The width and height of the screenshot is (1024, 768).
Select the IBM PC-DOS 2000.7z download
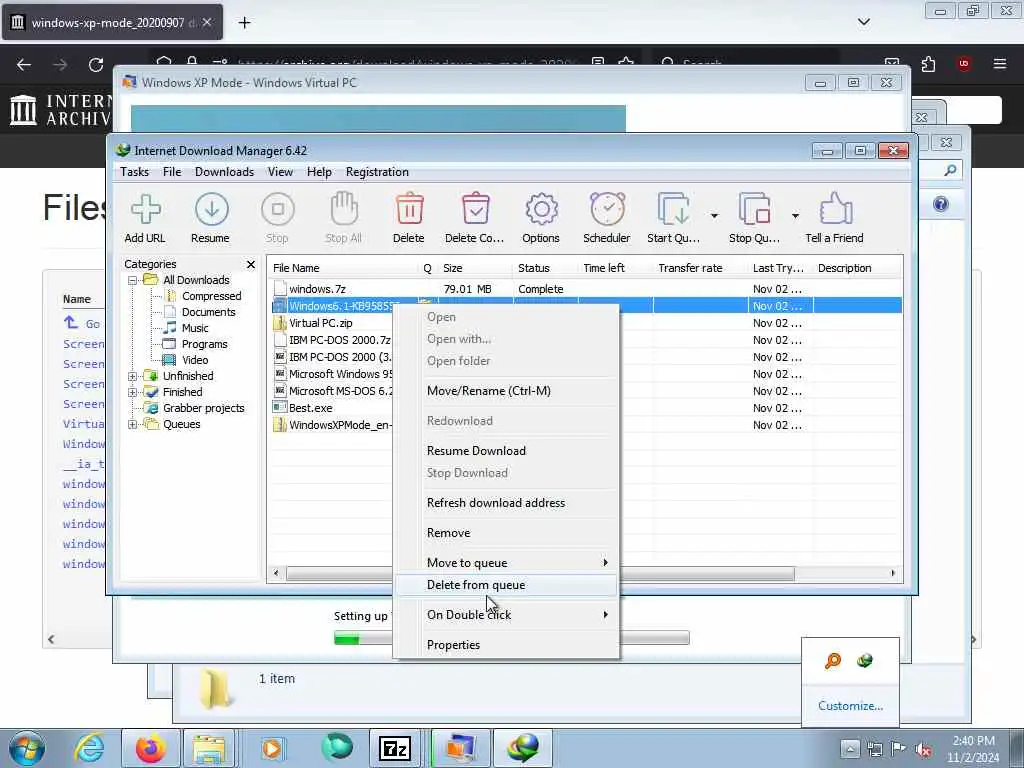coord(333,340)
